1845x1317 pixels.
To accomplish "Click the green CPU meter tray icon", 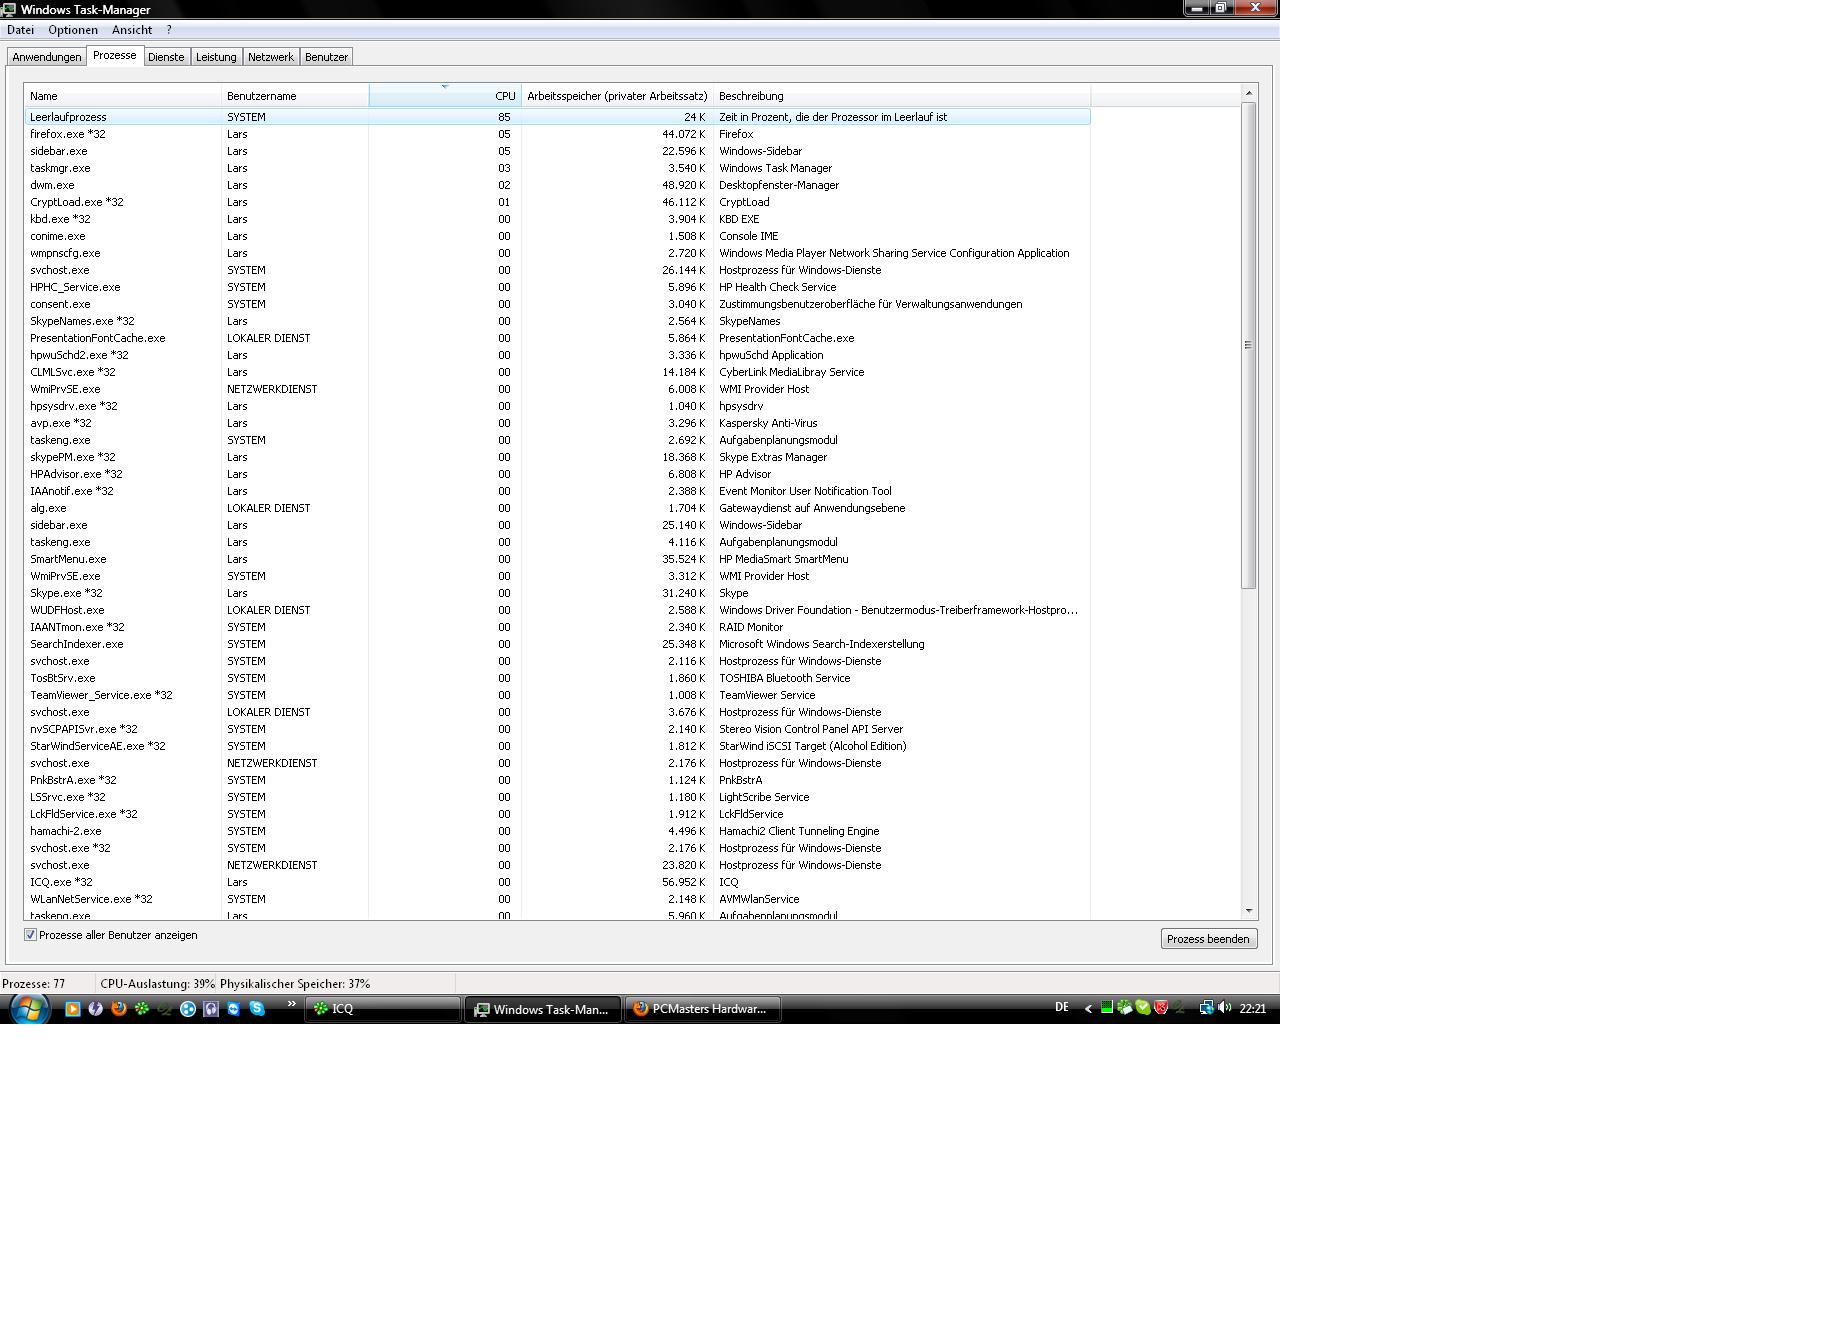I will [1107, 1007].
